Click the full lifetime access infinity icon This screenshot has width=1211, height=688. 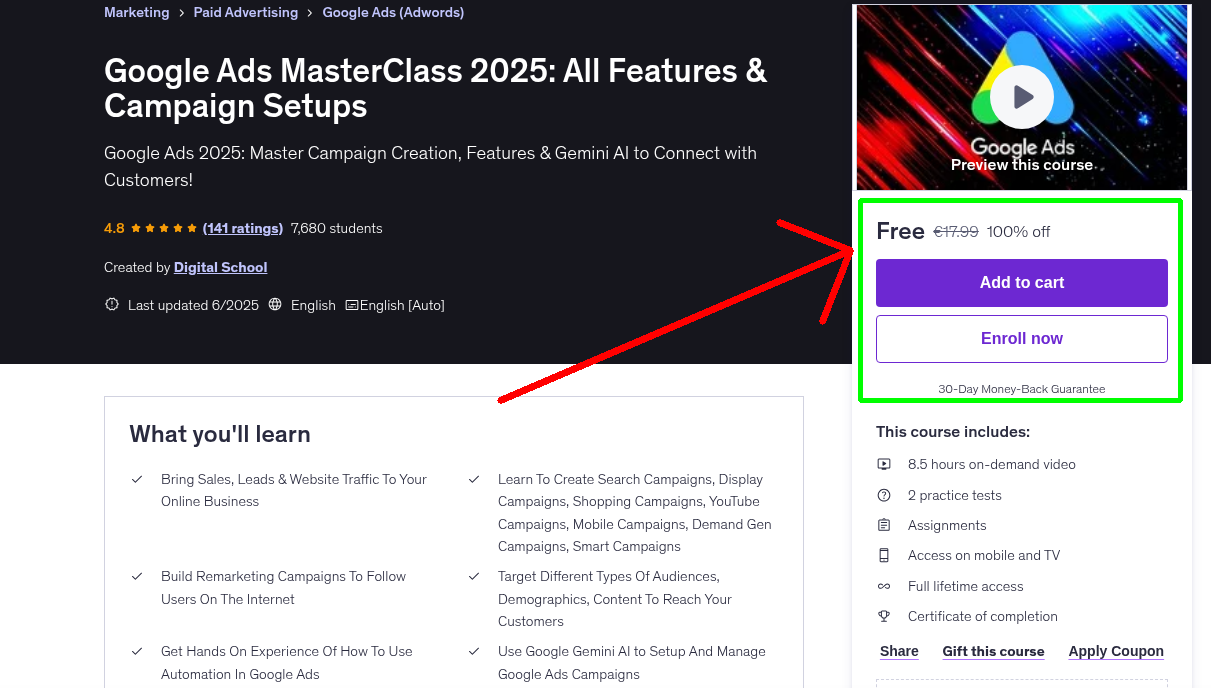[x=884, y=586]
